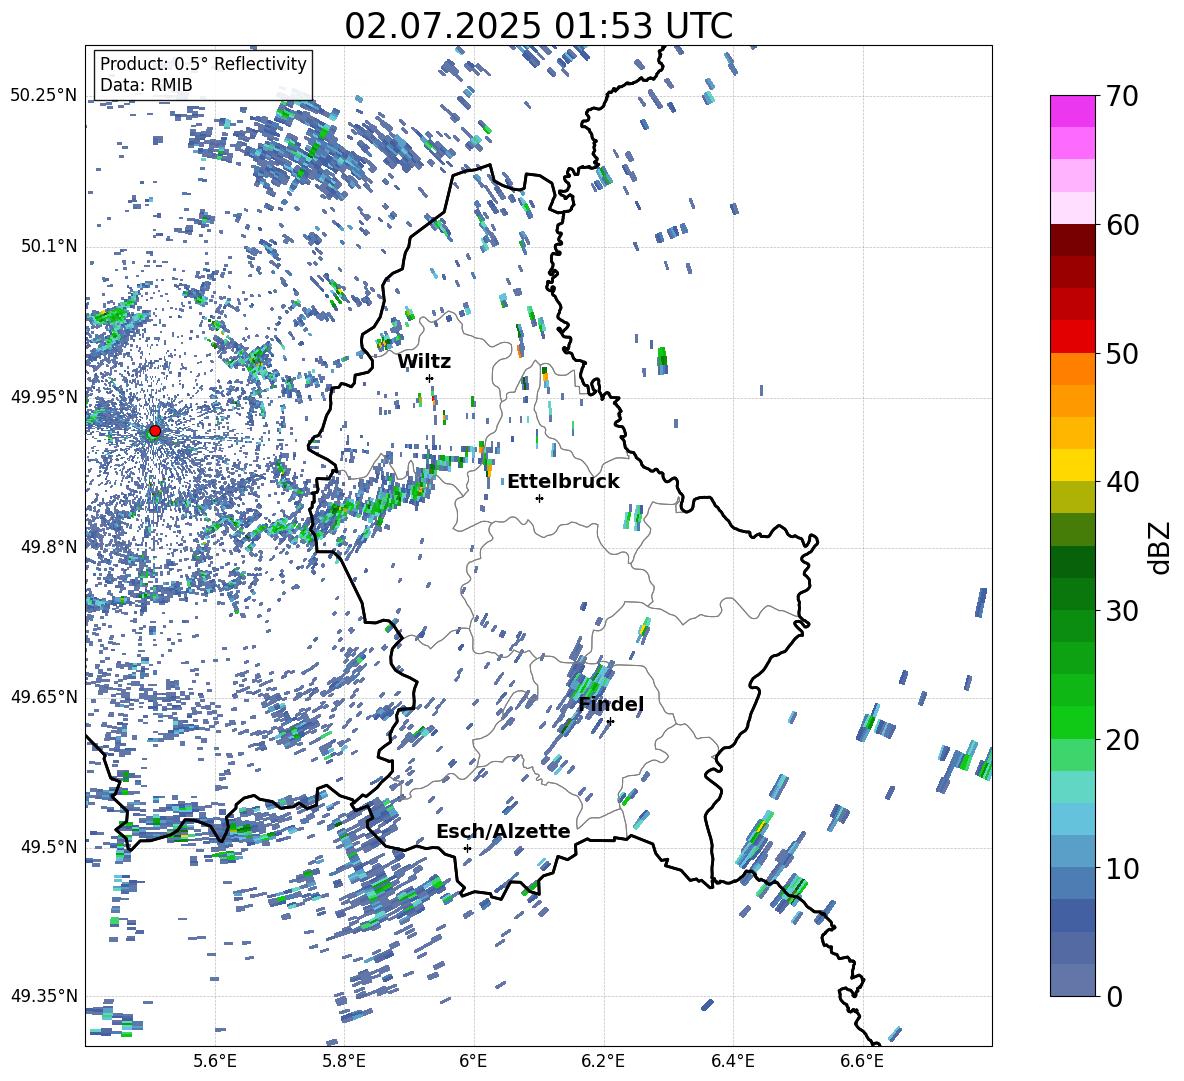Click the colorbar tick value 20
The width and height of the screenshot is (1184, 1081).
[1122, 739]
